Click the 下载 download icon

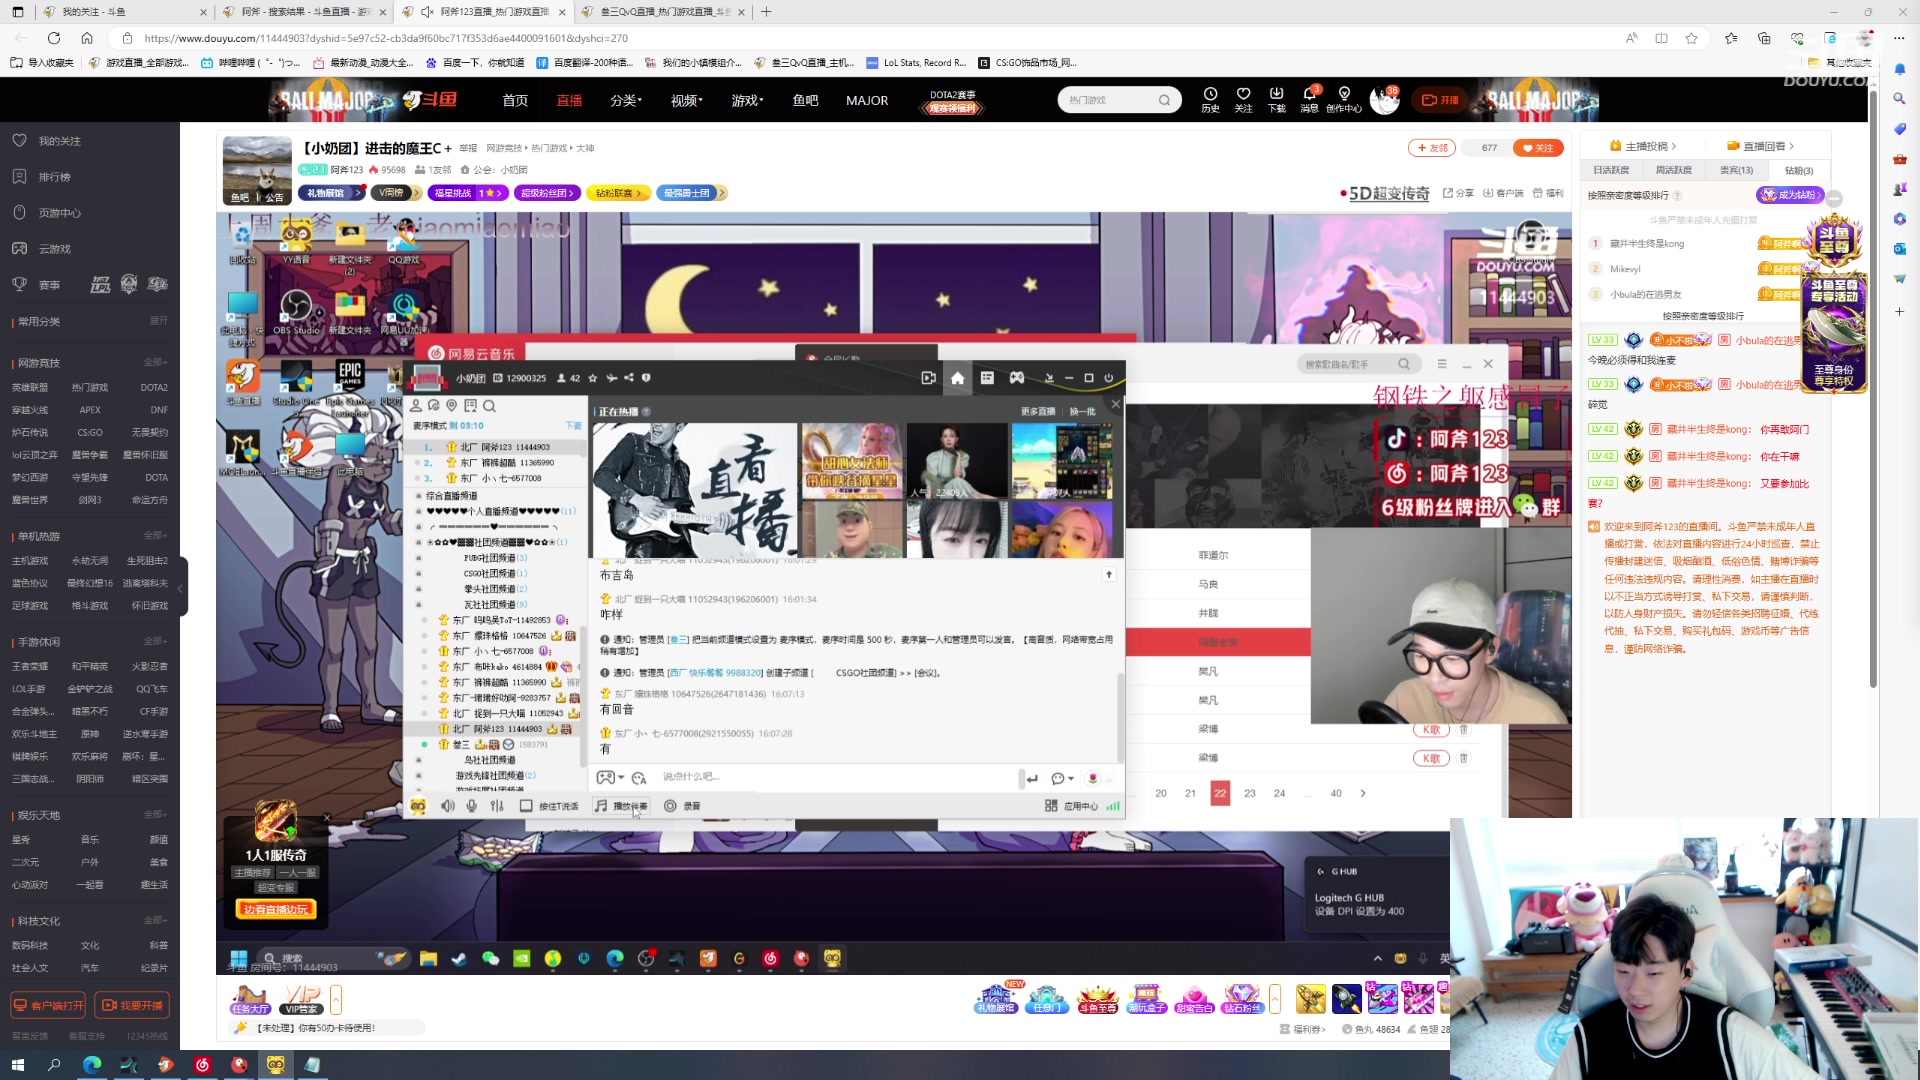tap(1276, 95)
